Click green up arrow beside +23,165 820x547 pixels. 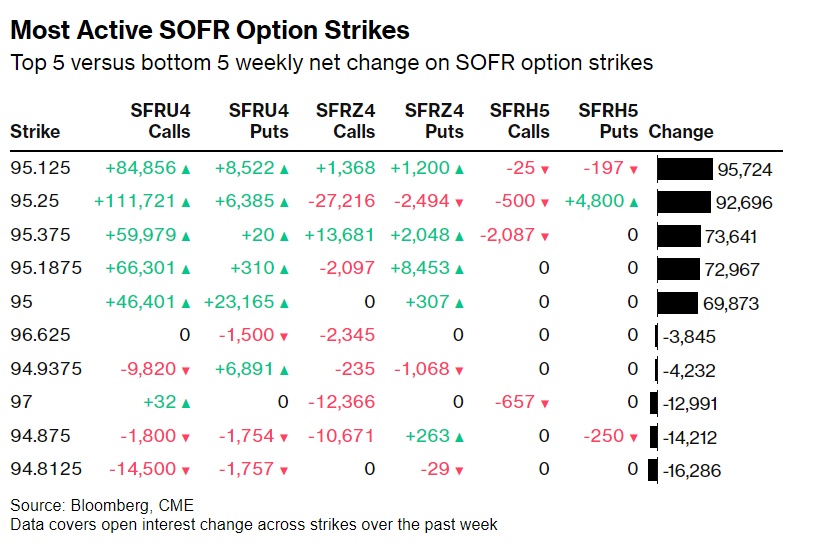point(284,304)
